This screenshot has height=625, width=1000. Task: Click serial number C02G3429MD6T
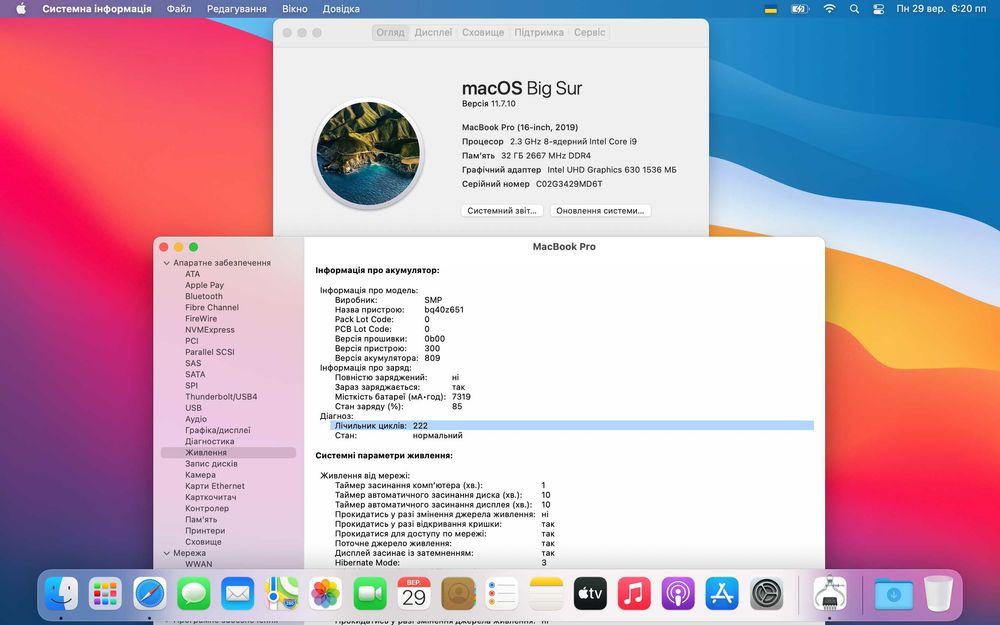(569, 184)
